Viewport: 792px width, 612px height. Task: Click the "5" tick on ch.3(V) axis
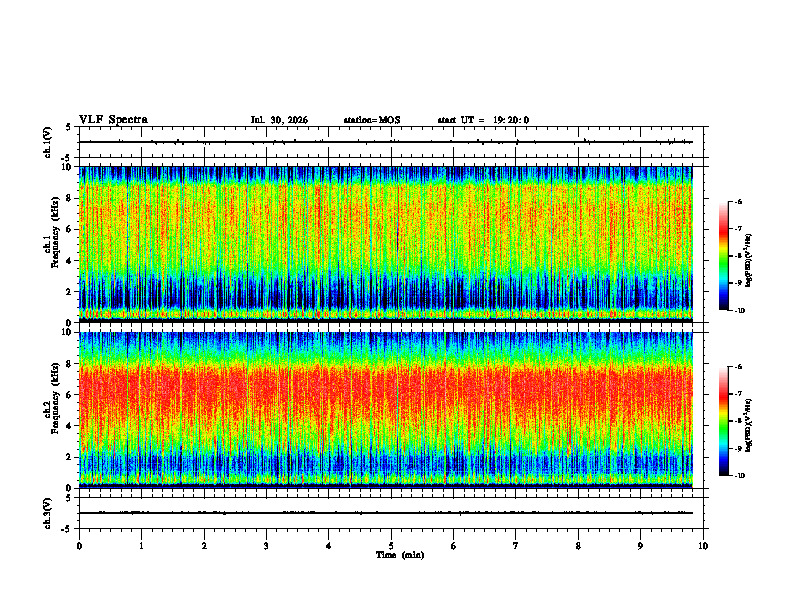[x=69, y=498]
